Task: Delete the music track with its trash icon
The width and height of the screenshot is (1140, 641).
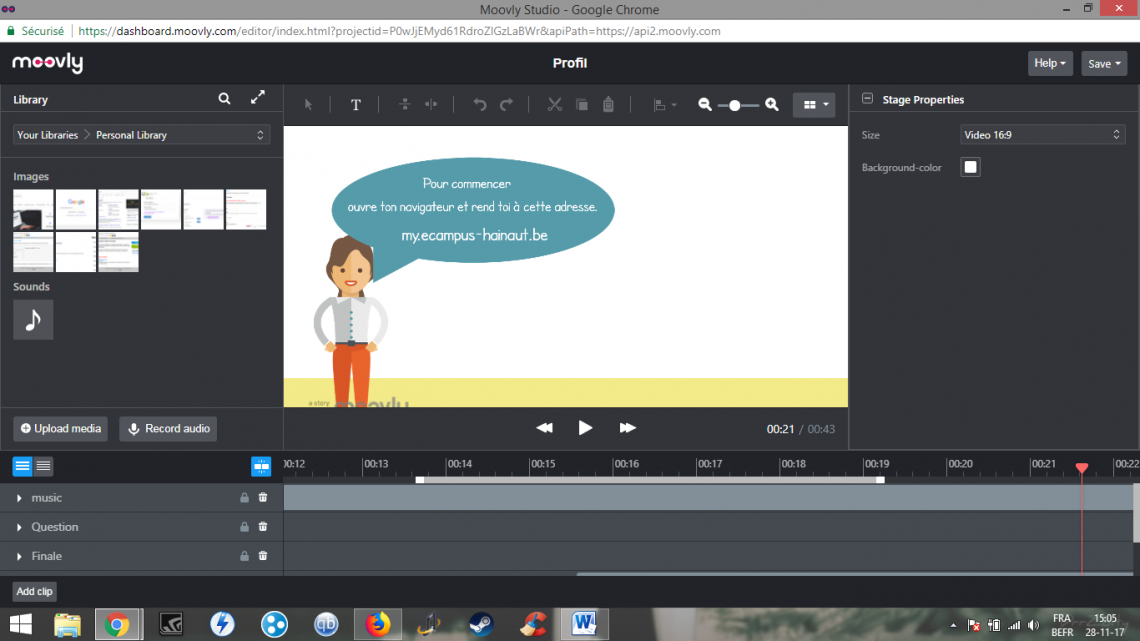Action: click(263, 498)
